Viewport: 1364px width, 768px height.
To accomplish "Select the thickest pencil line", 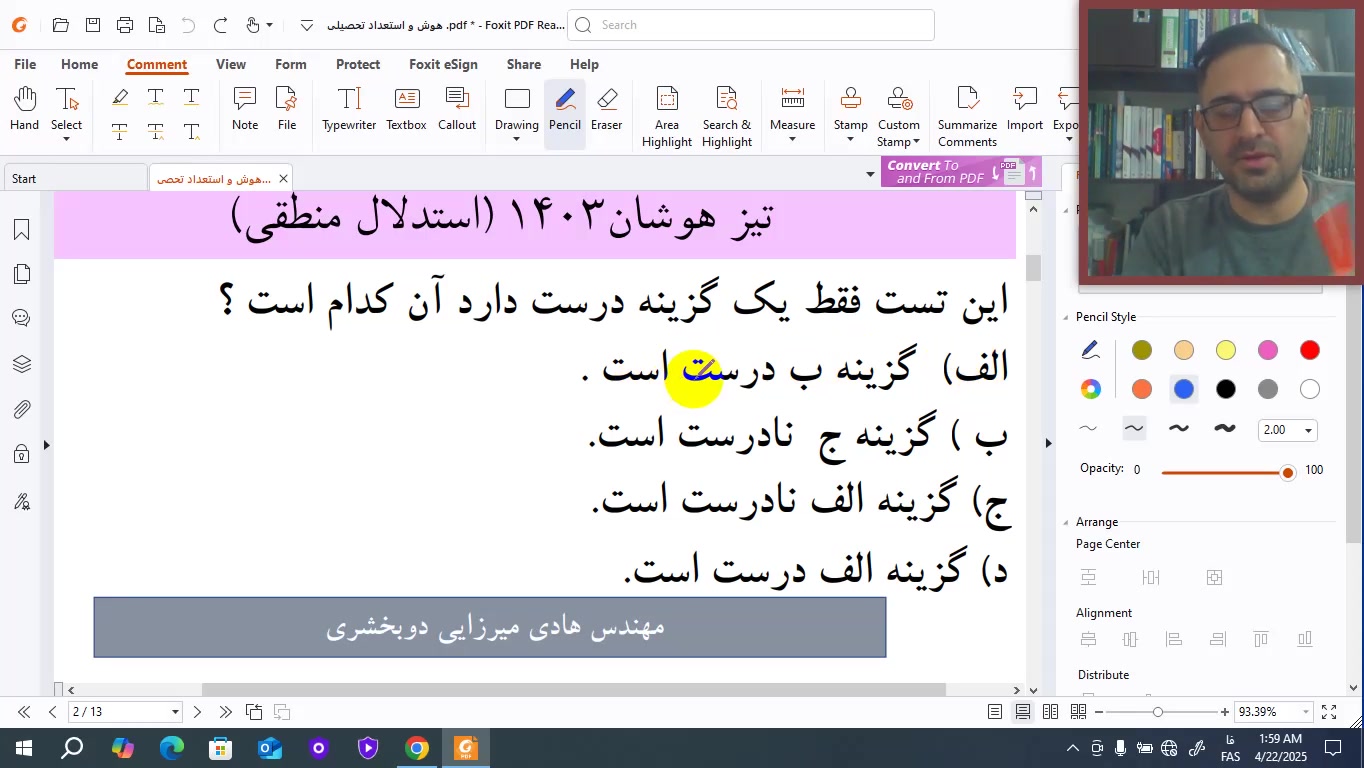I will coord(1225,429).
